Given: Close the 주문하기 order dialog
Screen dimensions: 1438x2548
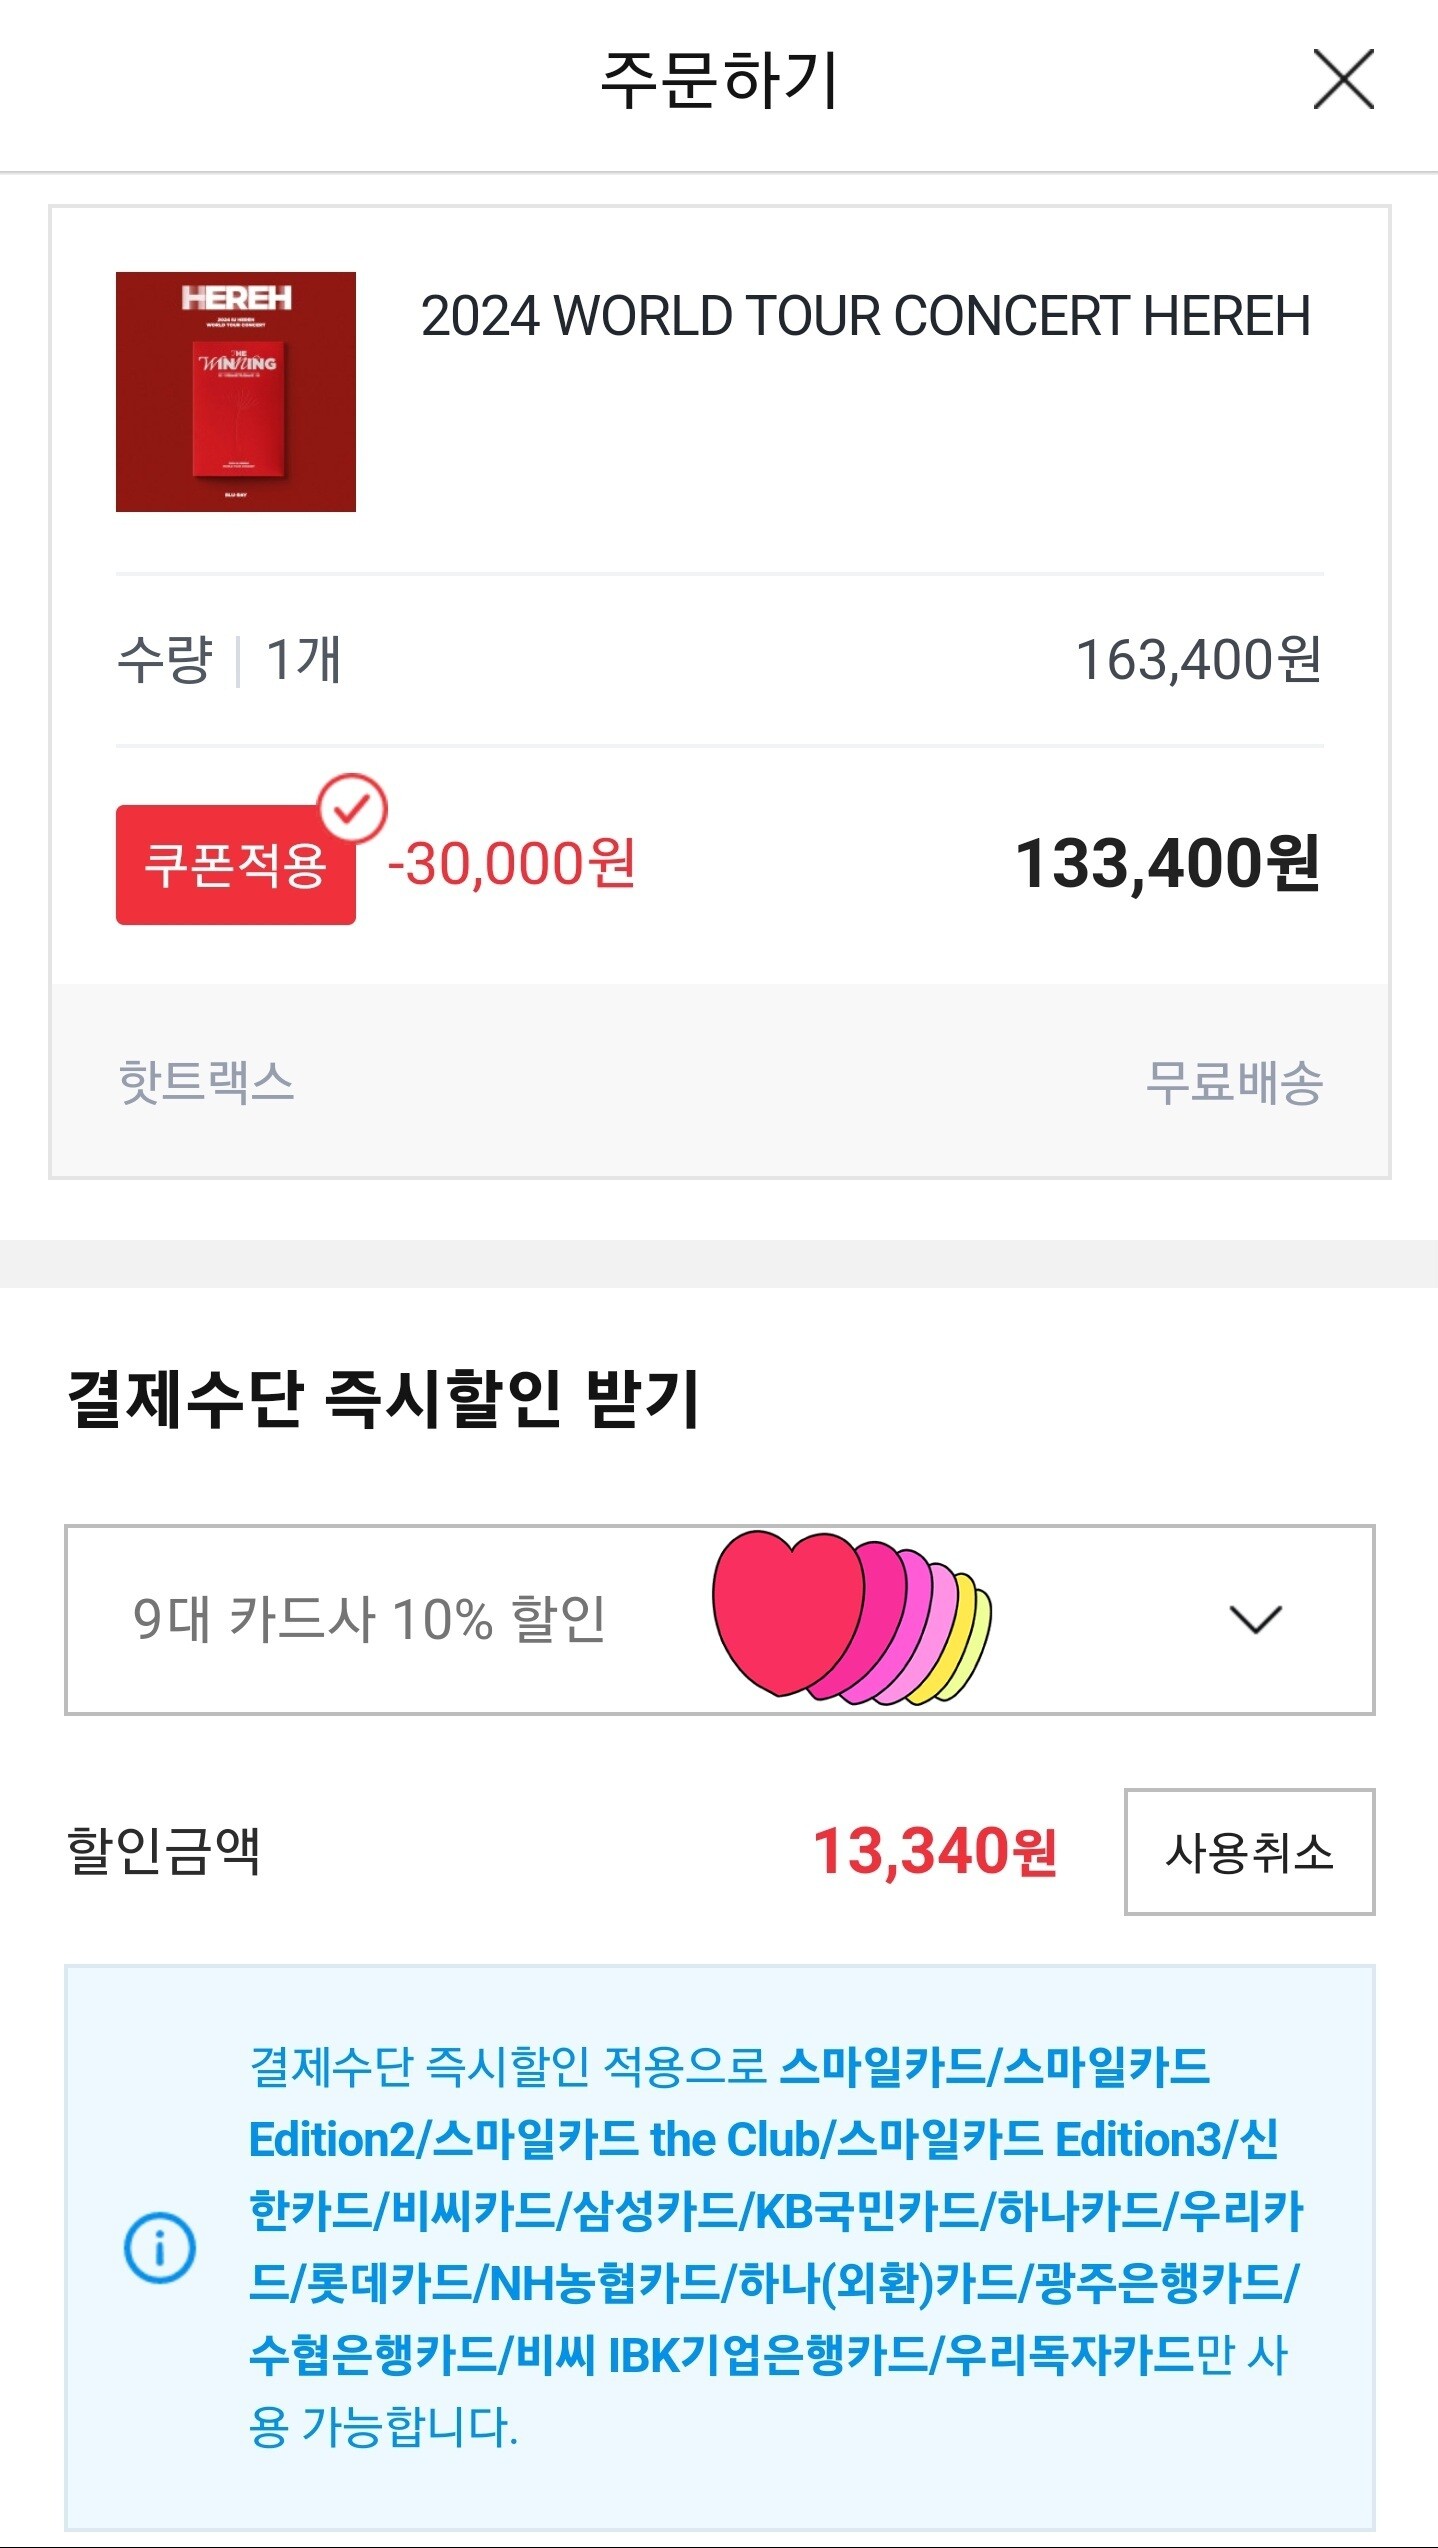Looking at the screenshot, I should pyautogui.click(x=1343, y=79).
